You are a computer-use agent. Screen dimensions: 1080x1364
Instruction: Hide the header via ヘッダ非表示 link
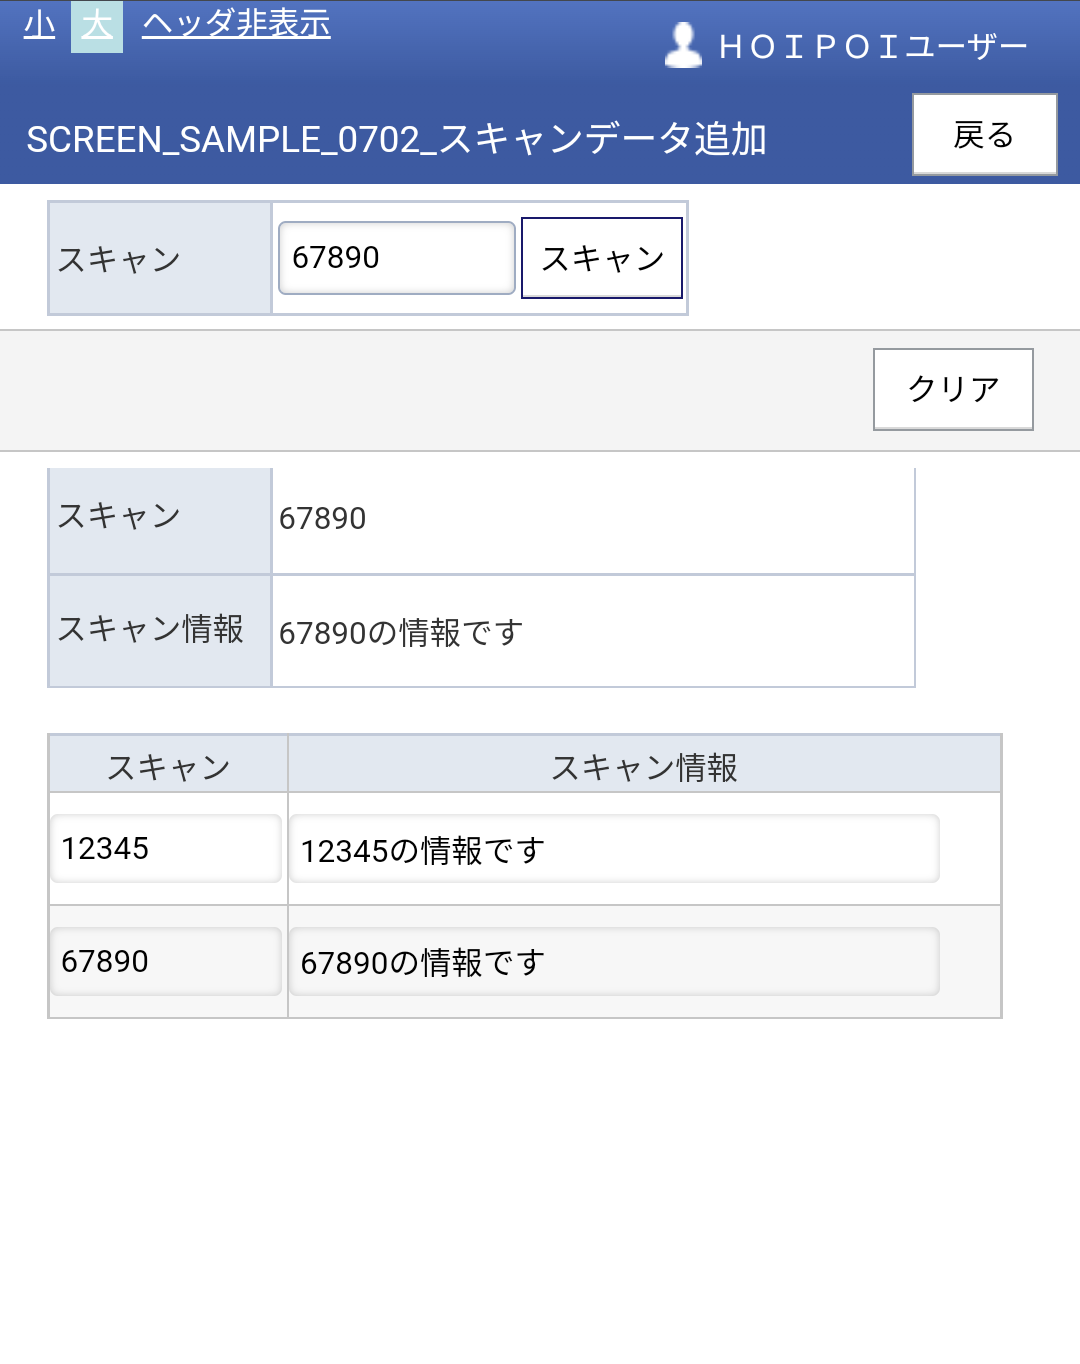tap(236, 23)
